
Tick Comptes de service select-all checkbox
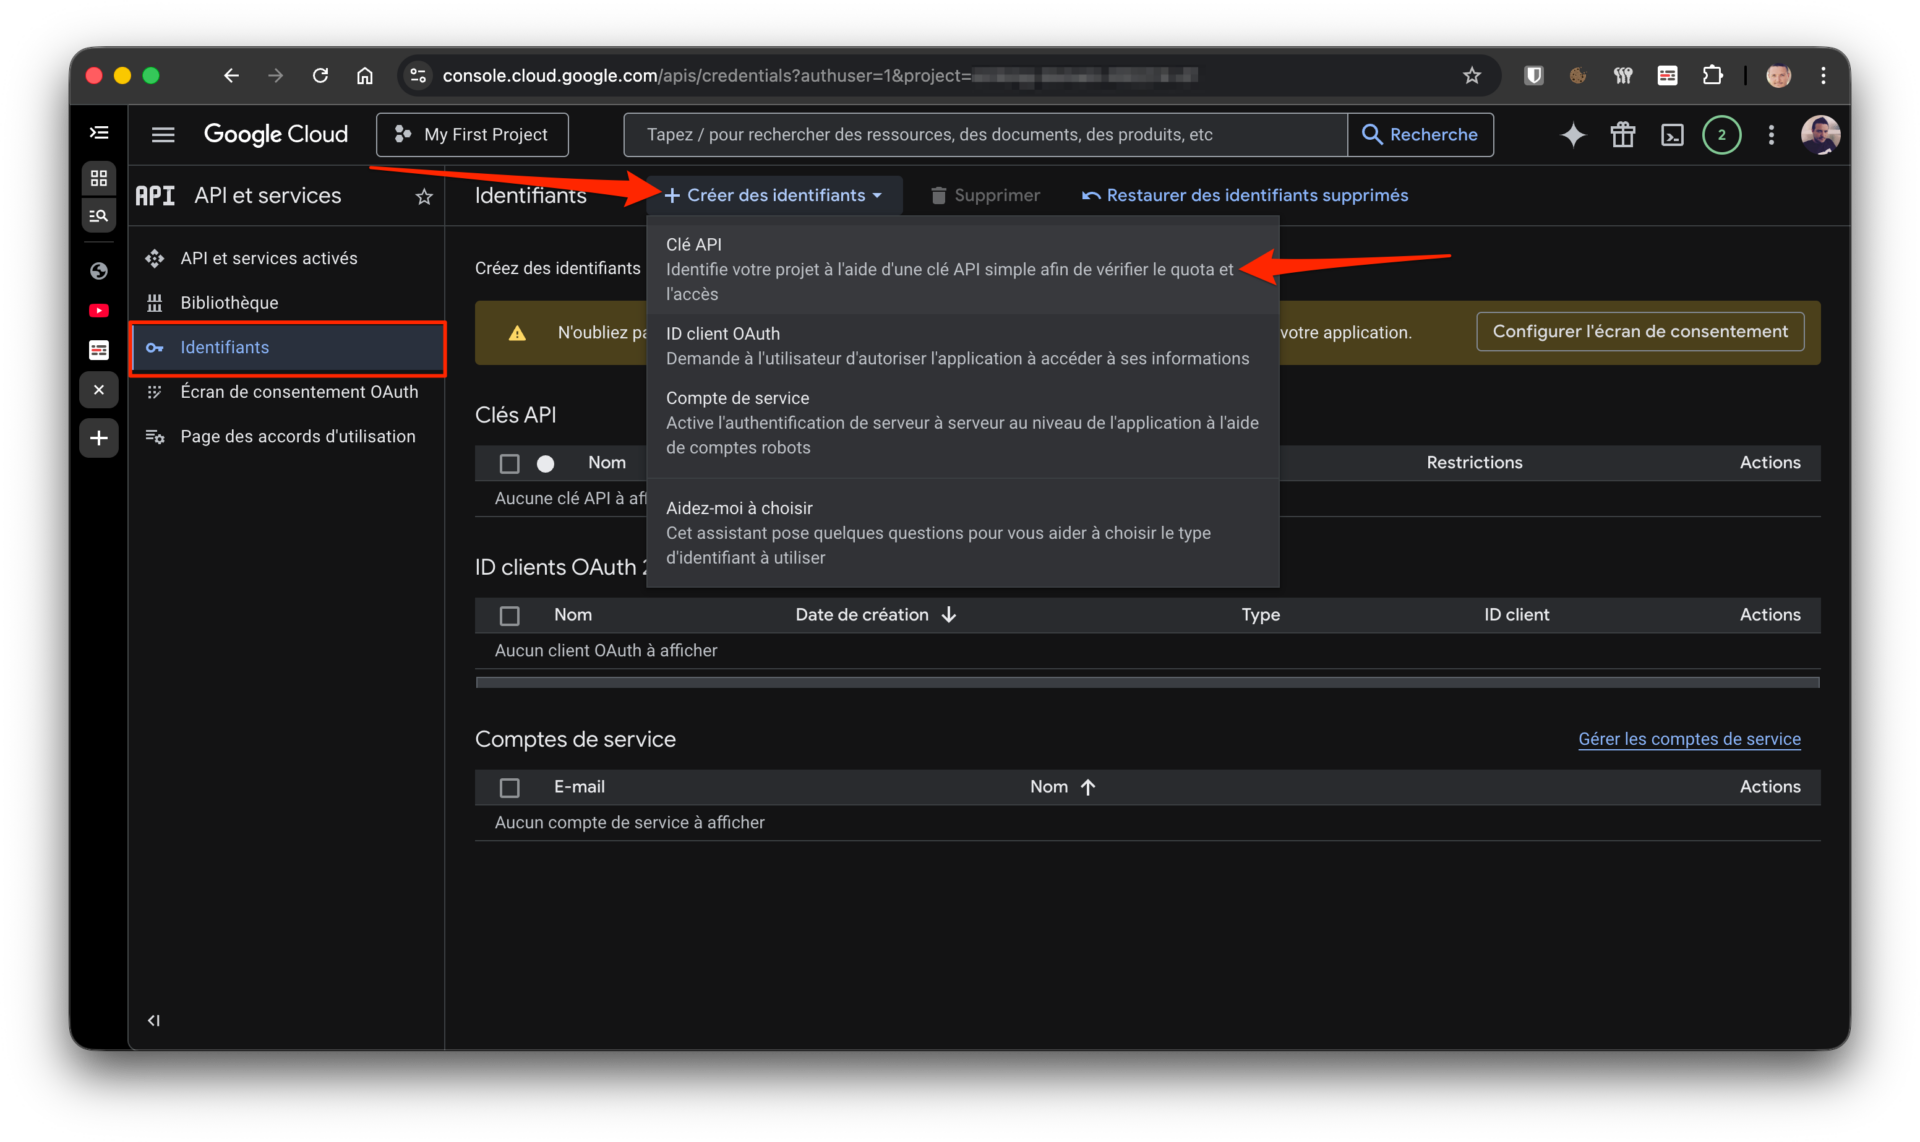click(509, 787)
